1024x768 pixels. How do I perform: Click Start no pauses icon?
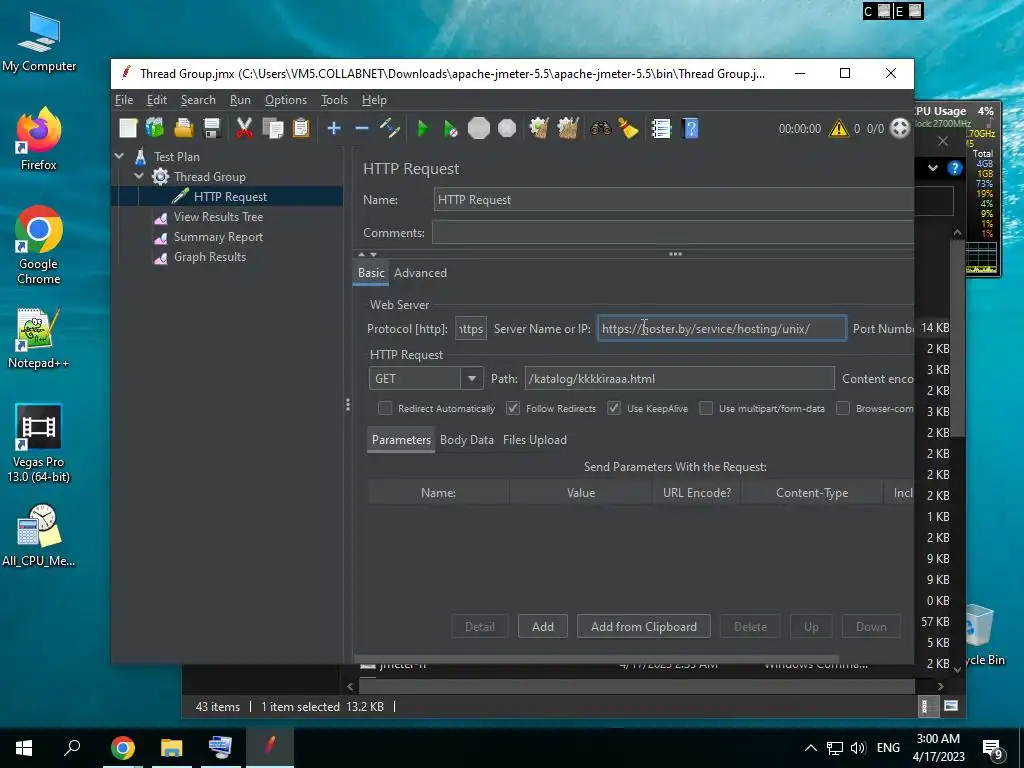[451, 129]
